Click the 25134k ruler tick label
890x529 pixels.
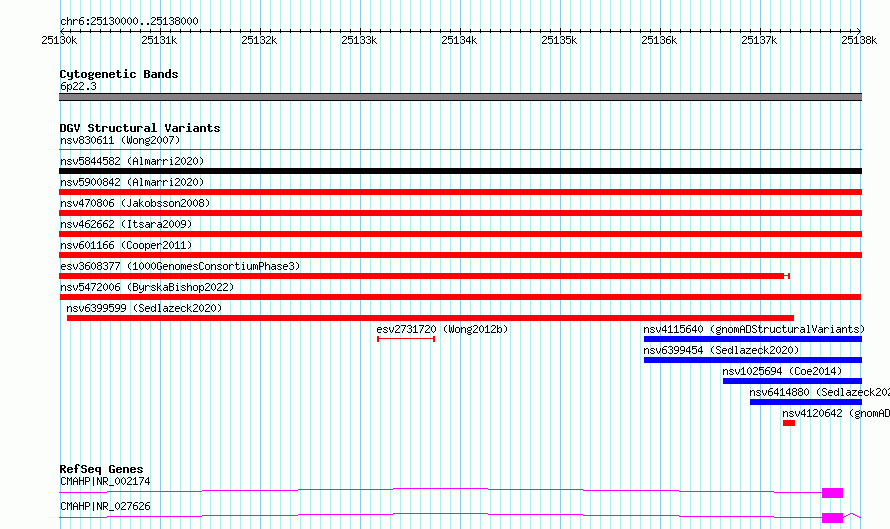(x=459, y=40)
